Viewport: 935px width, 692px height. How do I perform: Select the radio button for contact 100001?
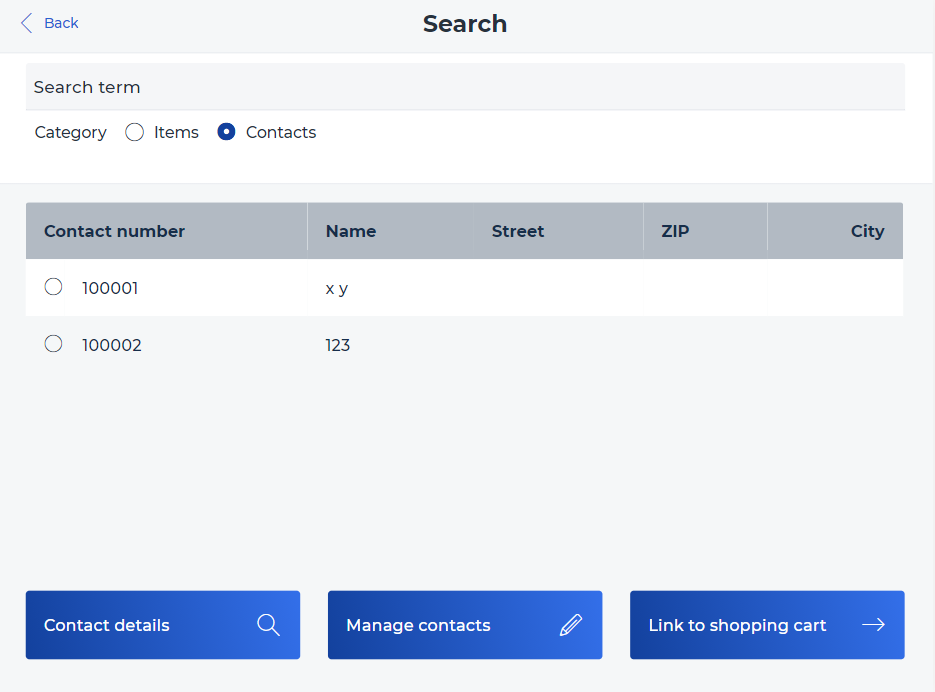click(x=54, y=287)
